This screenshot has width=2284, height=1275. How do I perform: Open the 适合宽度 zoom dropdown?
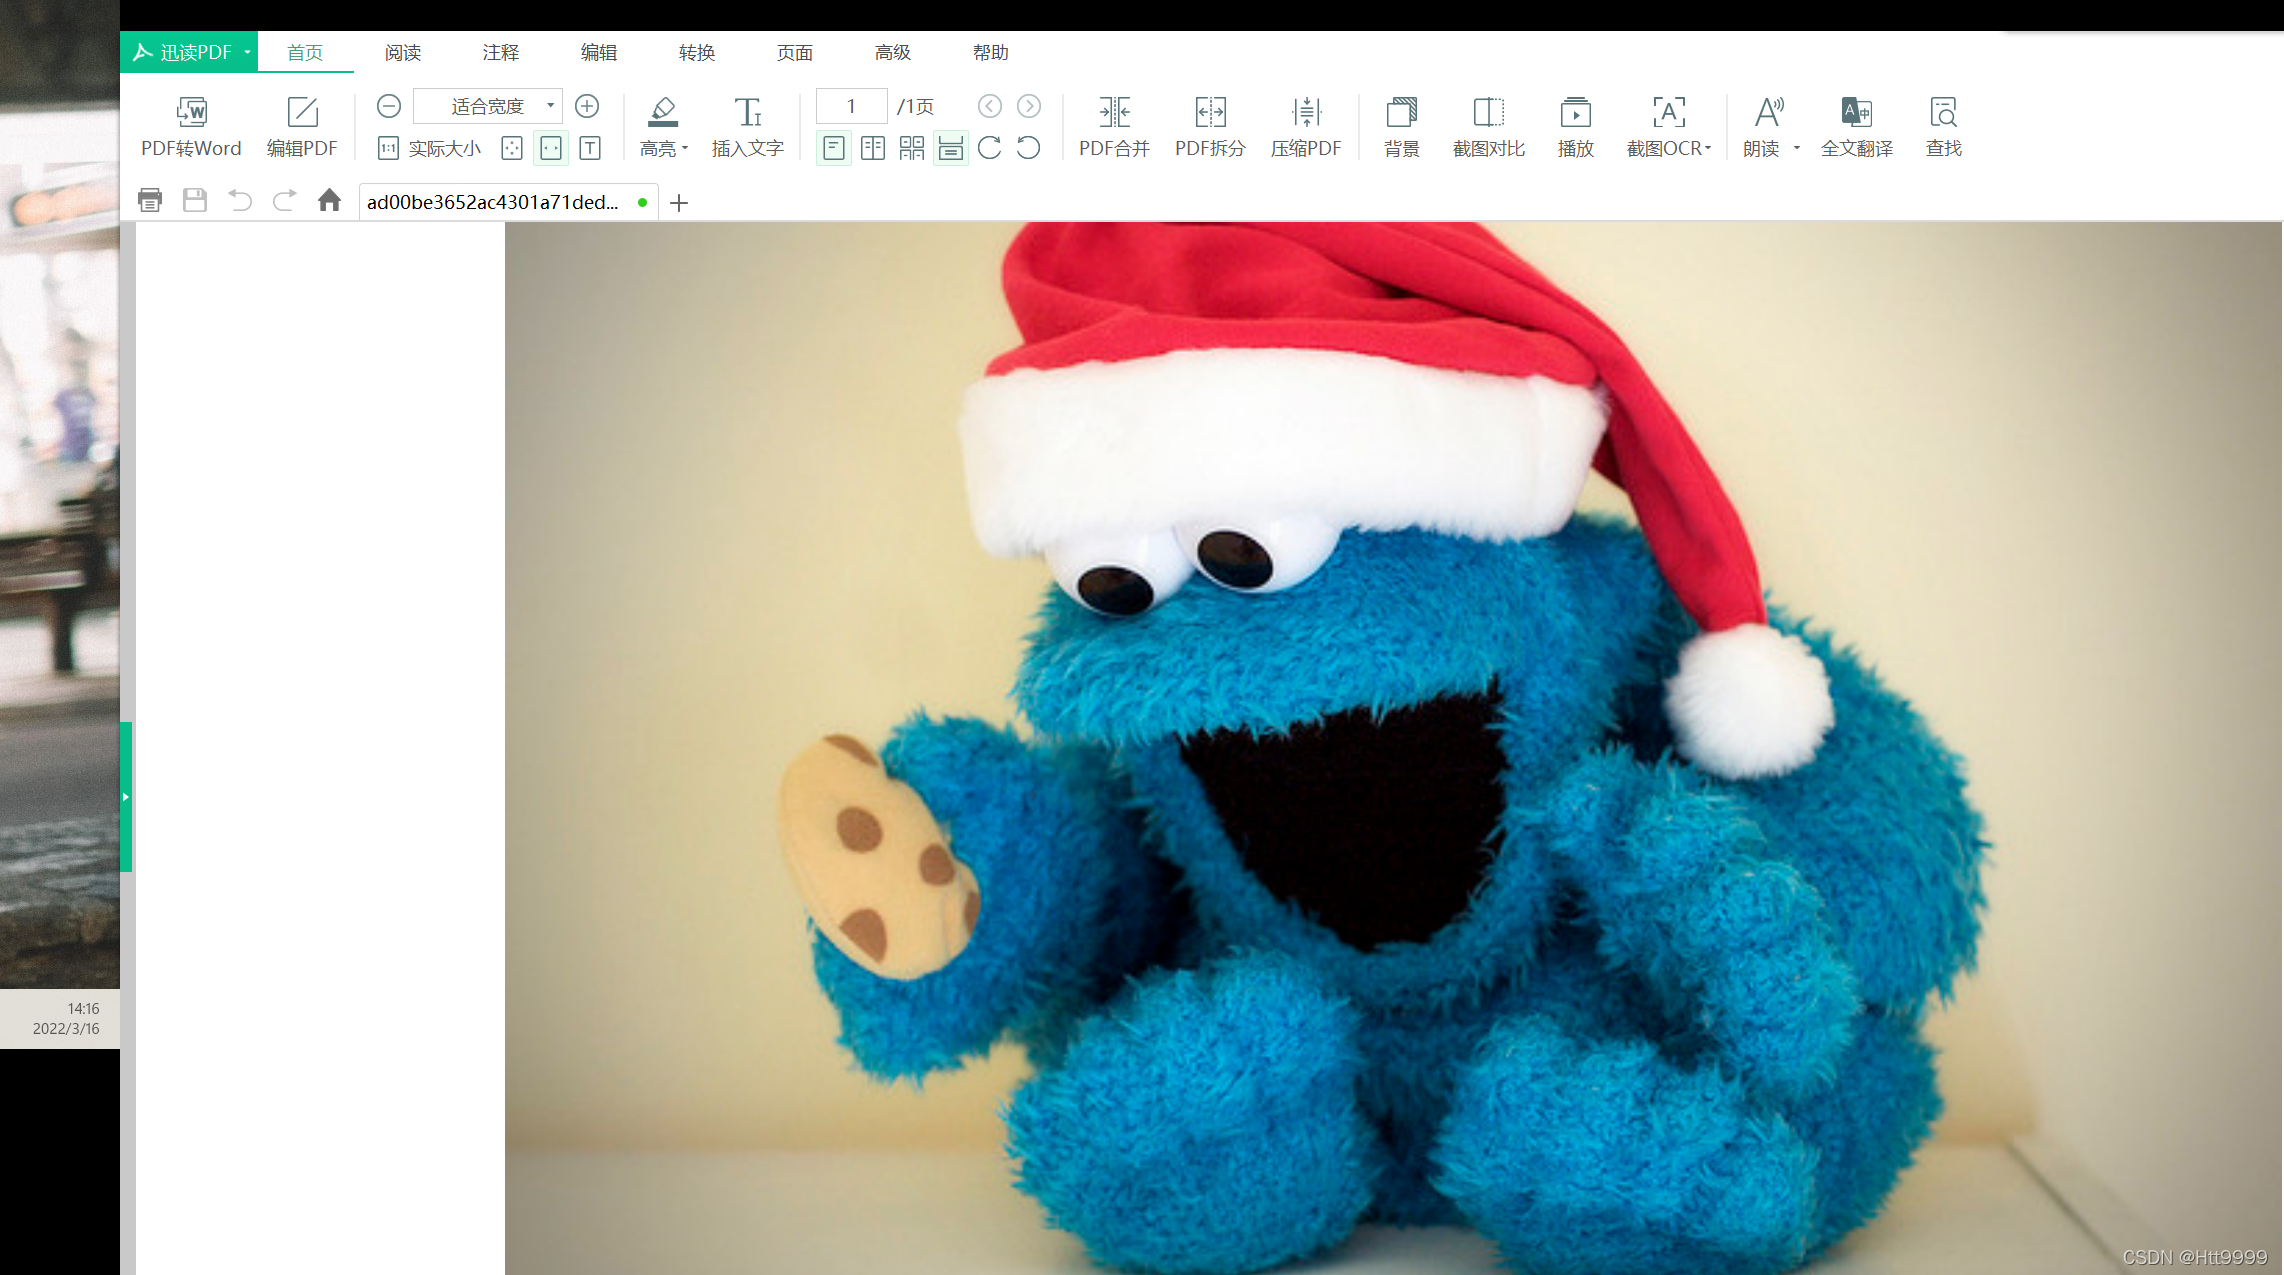549,105
